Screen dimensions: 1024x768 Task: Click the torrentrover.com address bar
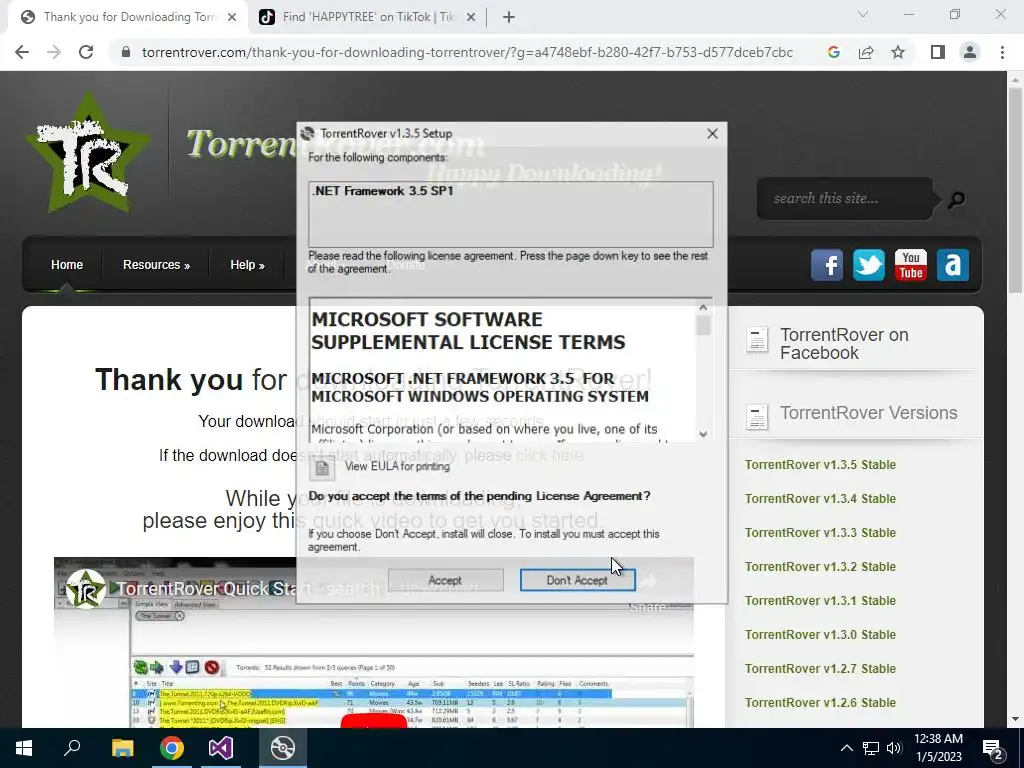tap(467, 52)
